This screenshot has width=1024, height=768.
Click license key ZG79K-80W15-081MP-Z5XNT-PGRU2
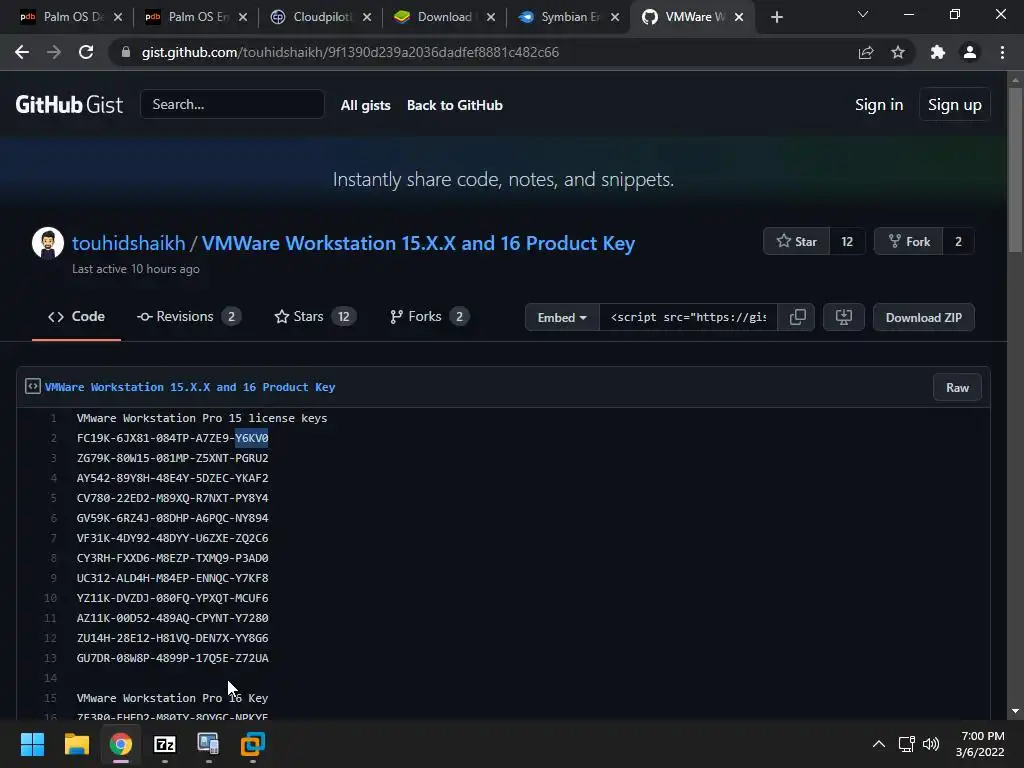(x=172, y=458)
